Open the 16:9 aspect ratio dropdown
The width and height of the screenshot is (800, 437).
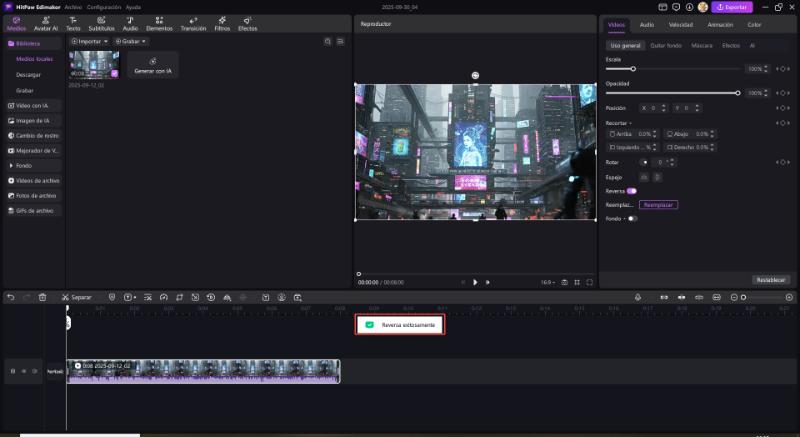point(547,282)
